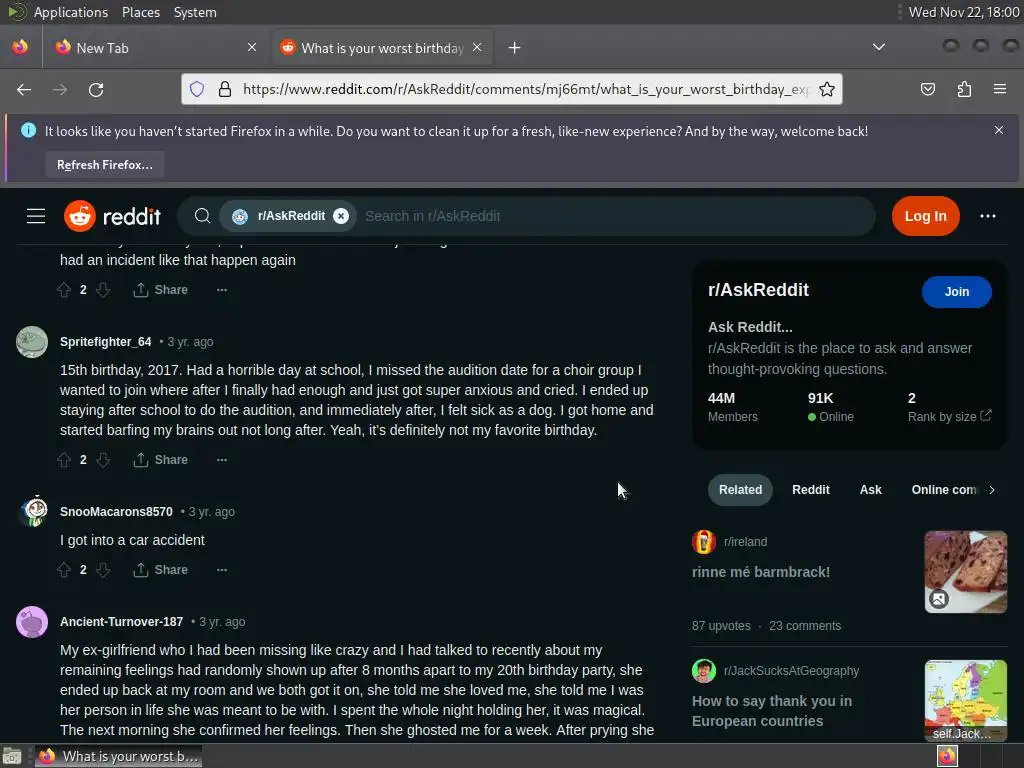Click the Log In button
1024x768 pixels.
point(925,216)
